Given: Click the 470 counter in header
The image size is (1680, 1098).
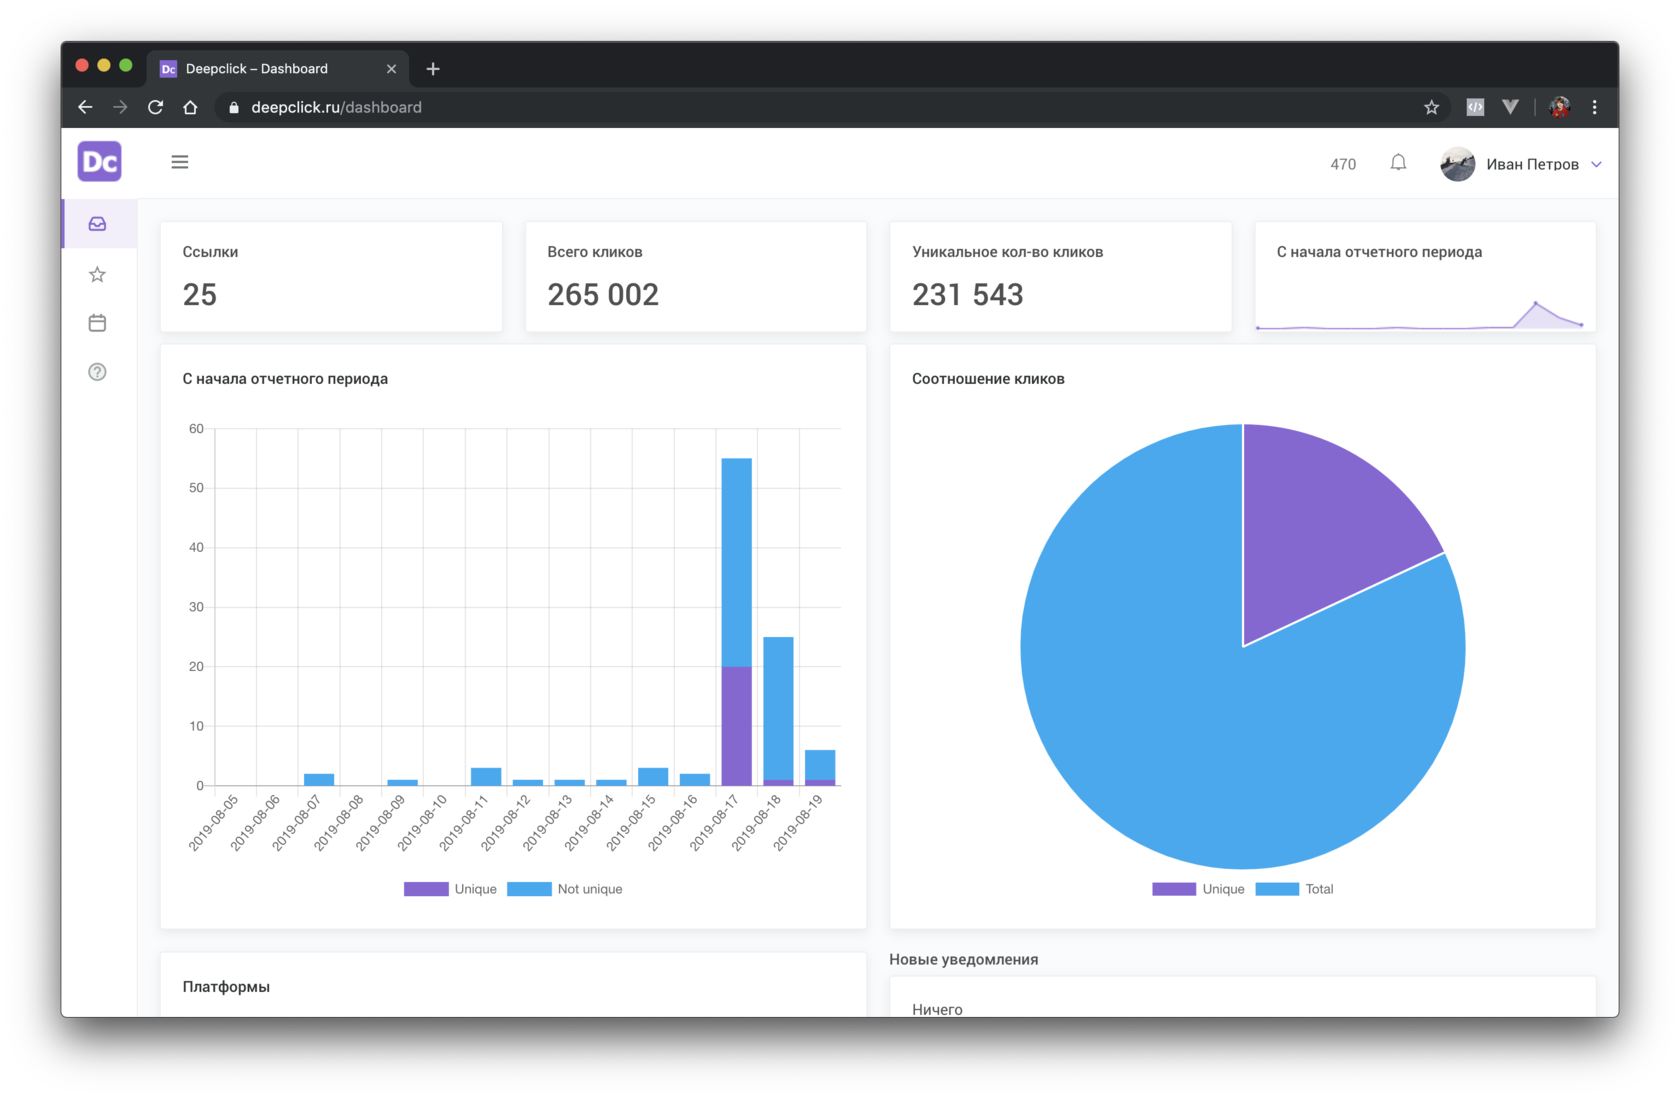Looking at the screenshot, I should coord(1343,164).
